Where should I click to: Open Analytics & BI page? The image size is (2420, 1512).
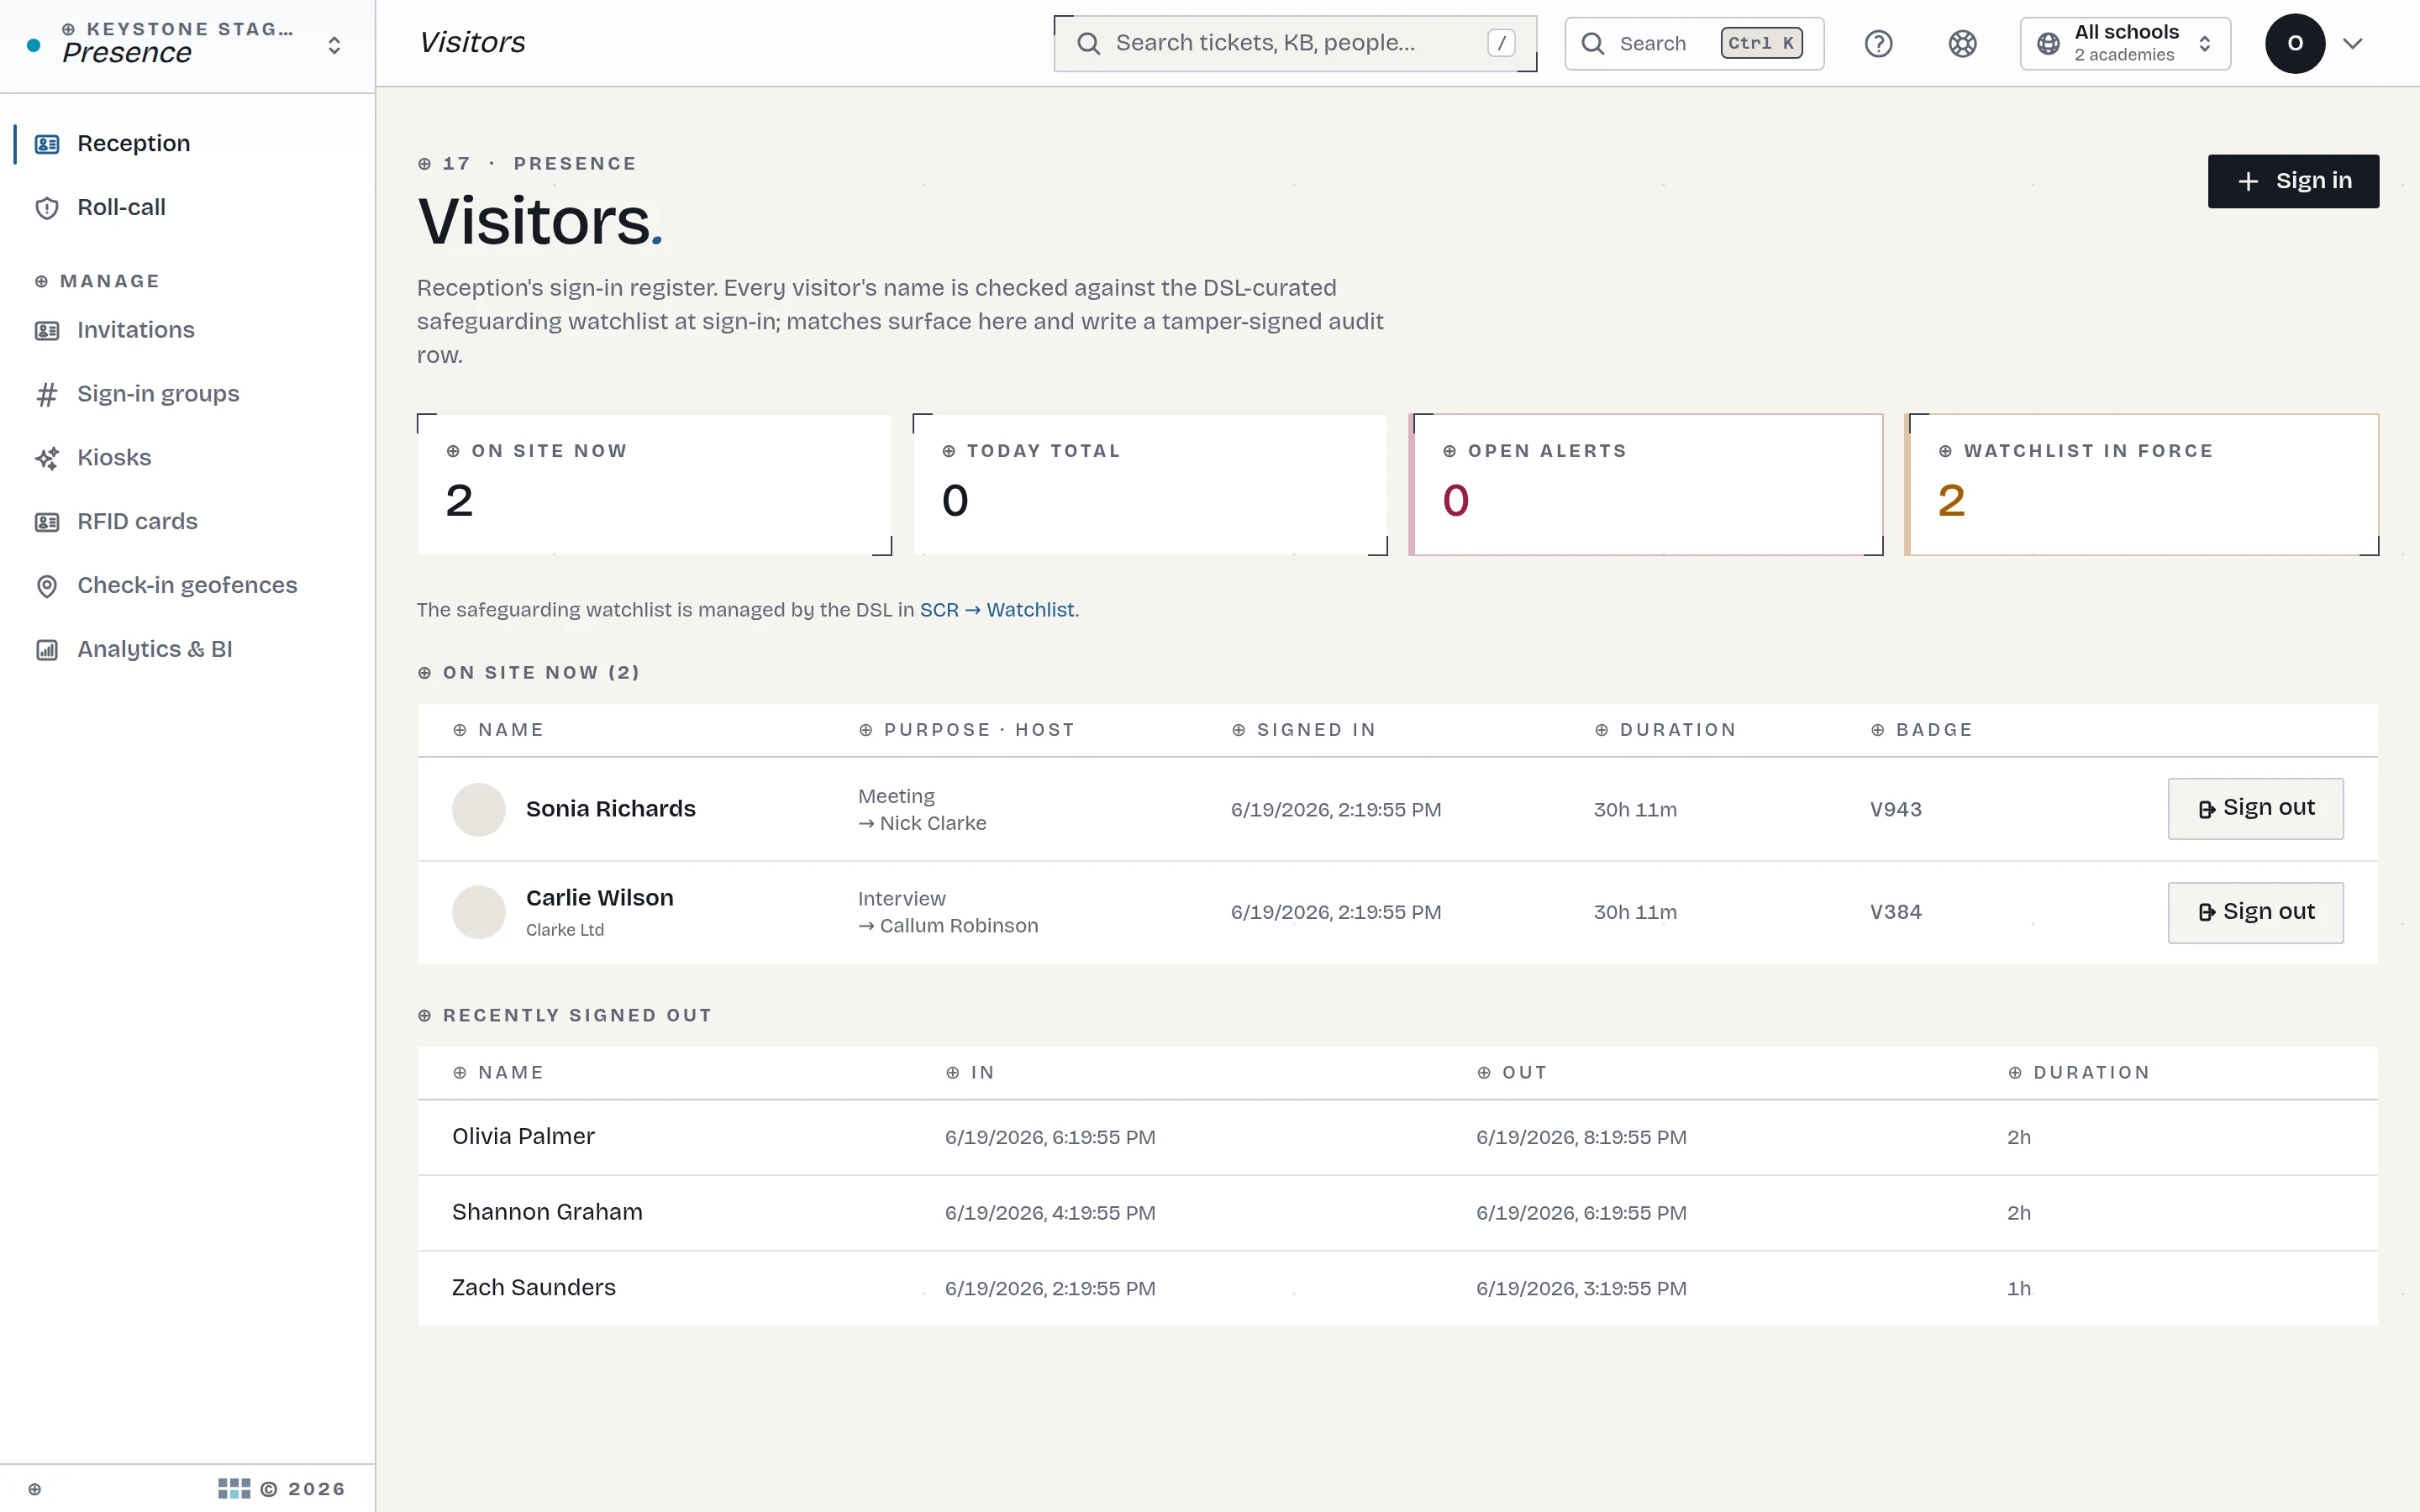pyautogui.click(x=187, y=649)
